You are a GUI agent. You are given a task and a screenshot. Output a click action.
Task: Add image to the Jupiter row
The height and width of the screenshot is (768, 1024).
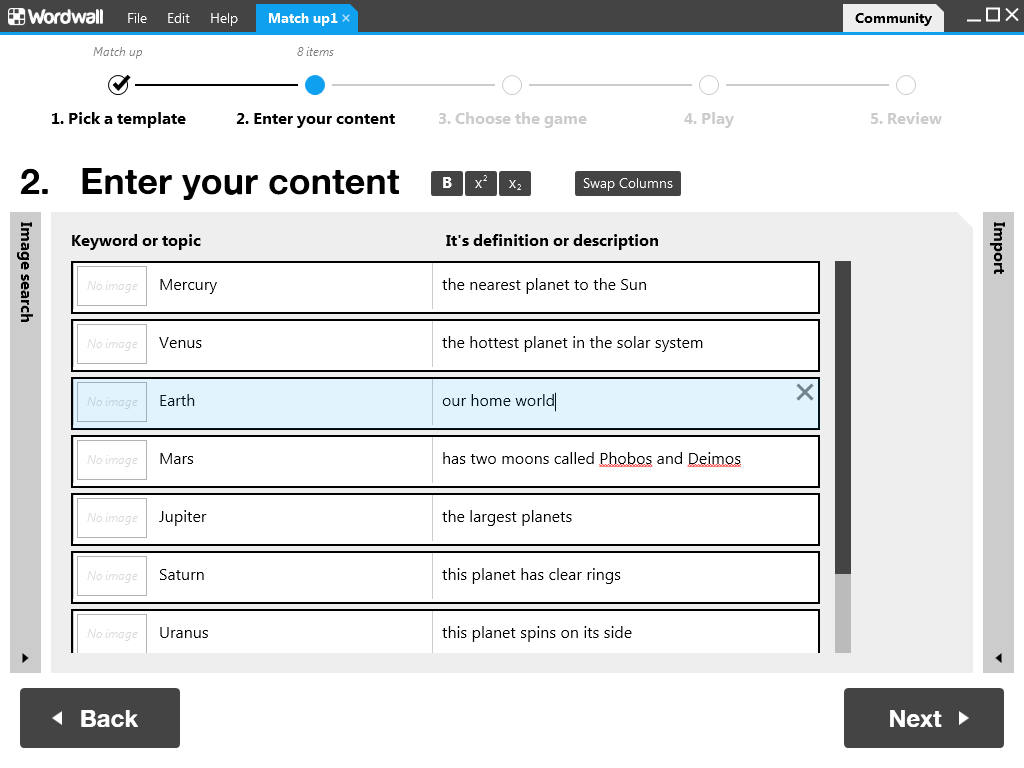[x=112, y=518]
